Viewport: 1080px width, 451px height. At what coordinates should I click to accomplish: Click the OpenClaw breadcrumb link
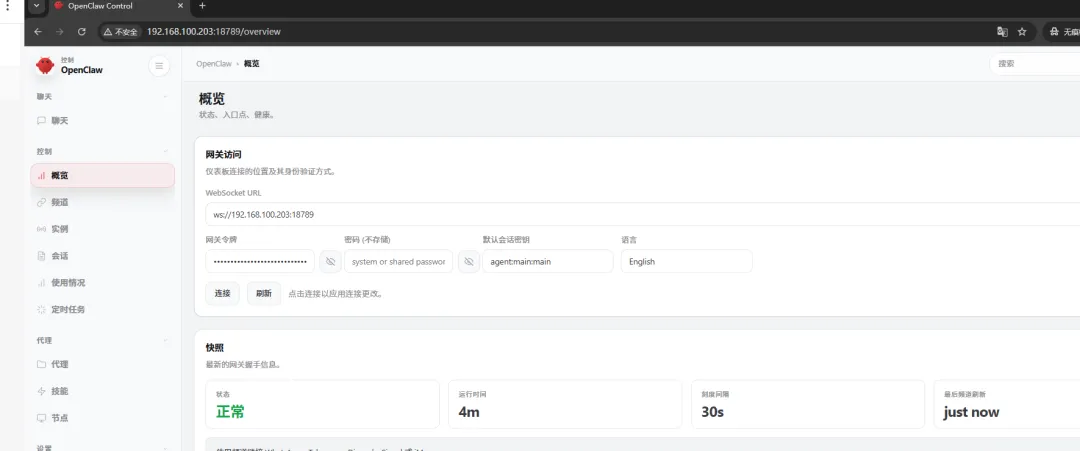click(x=214, y=63)
